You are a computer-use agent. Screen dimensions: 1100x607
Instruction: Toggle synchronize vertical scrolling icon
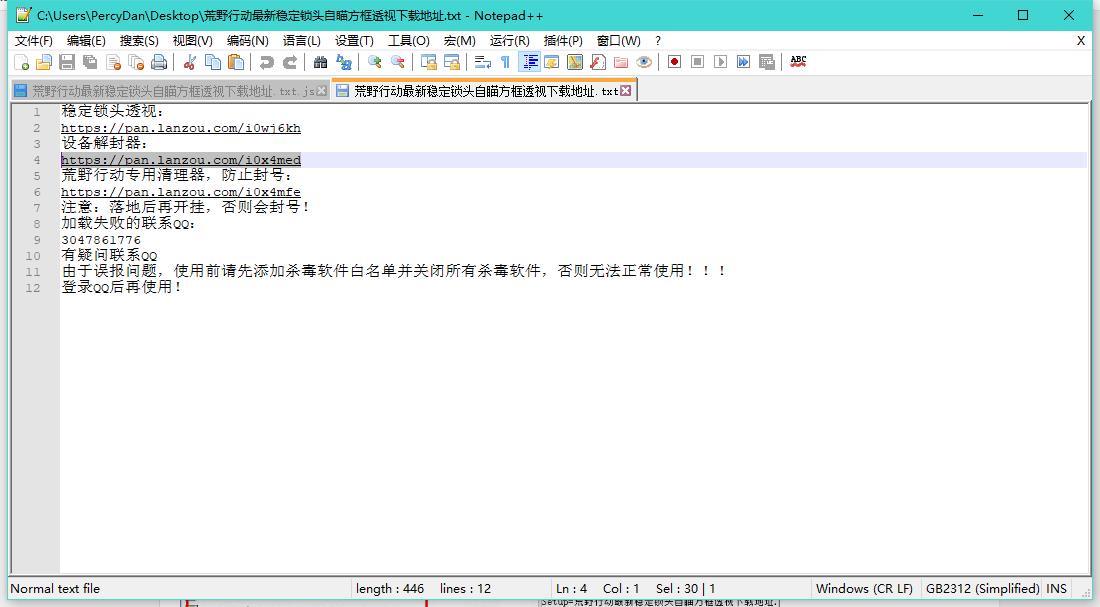pyautogui.click(x=429, y=62)
